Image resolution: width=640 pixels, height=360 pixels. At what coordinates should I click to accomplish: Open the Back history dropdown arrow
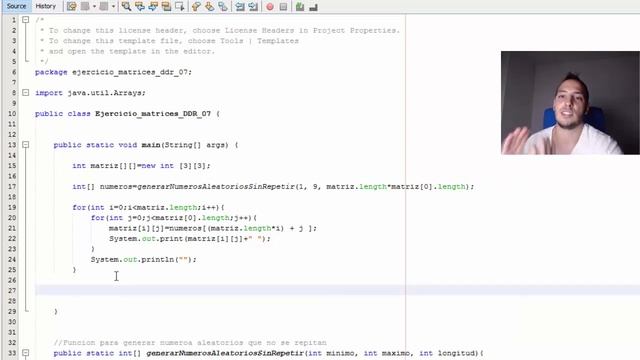(94, 7)
